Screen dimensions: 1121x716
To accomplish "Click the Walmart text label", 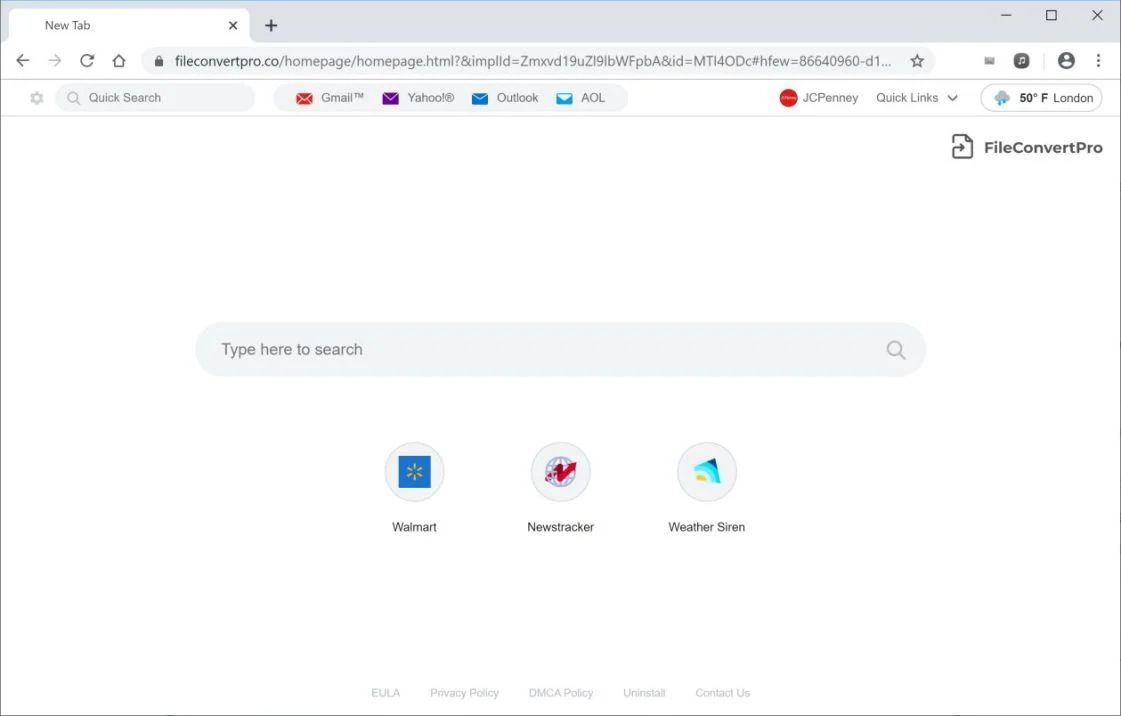I will tap(414, 527).
